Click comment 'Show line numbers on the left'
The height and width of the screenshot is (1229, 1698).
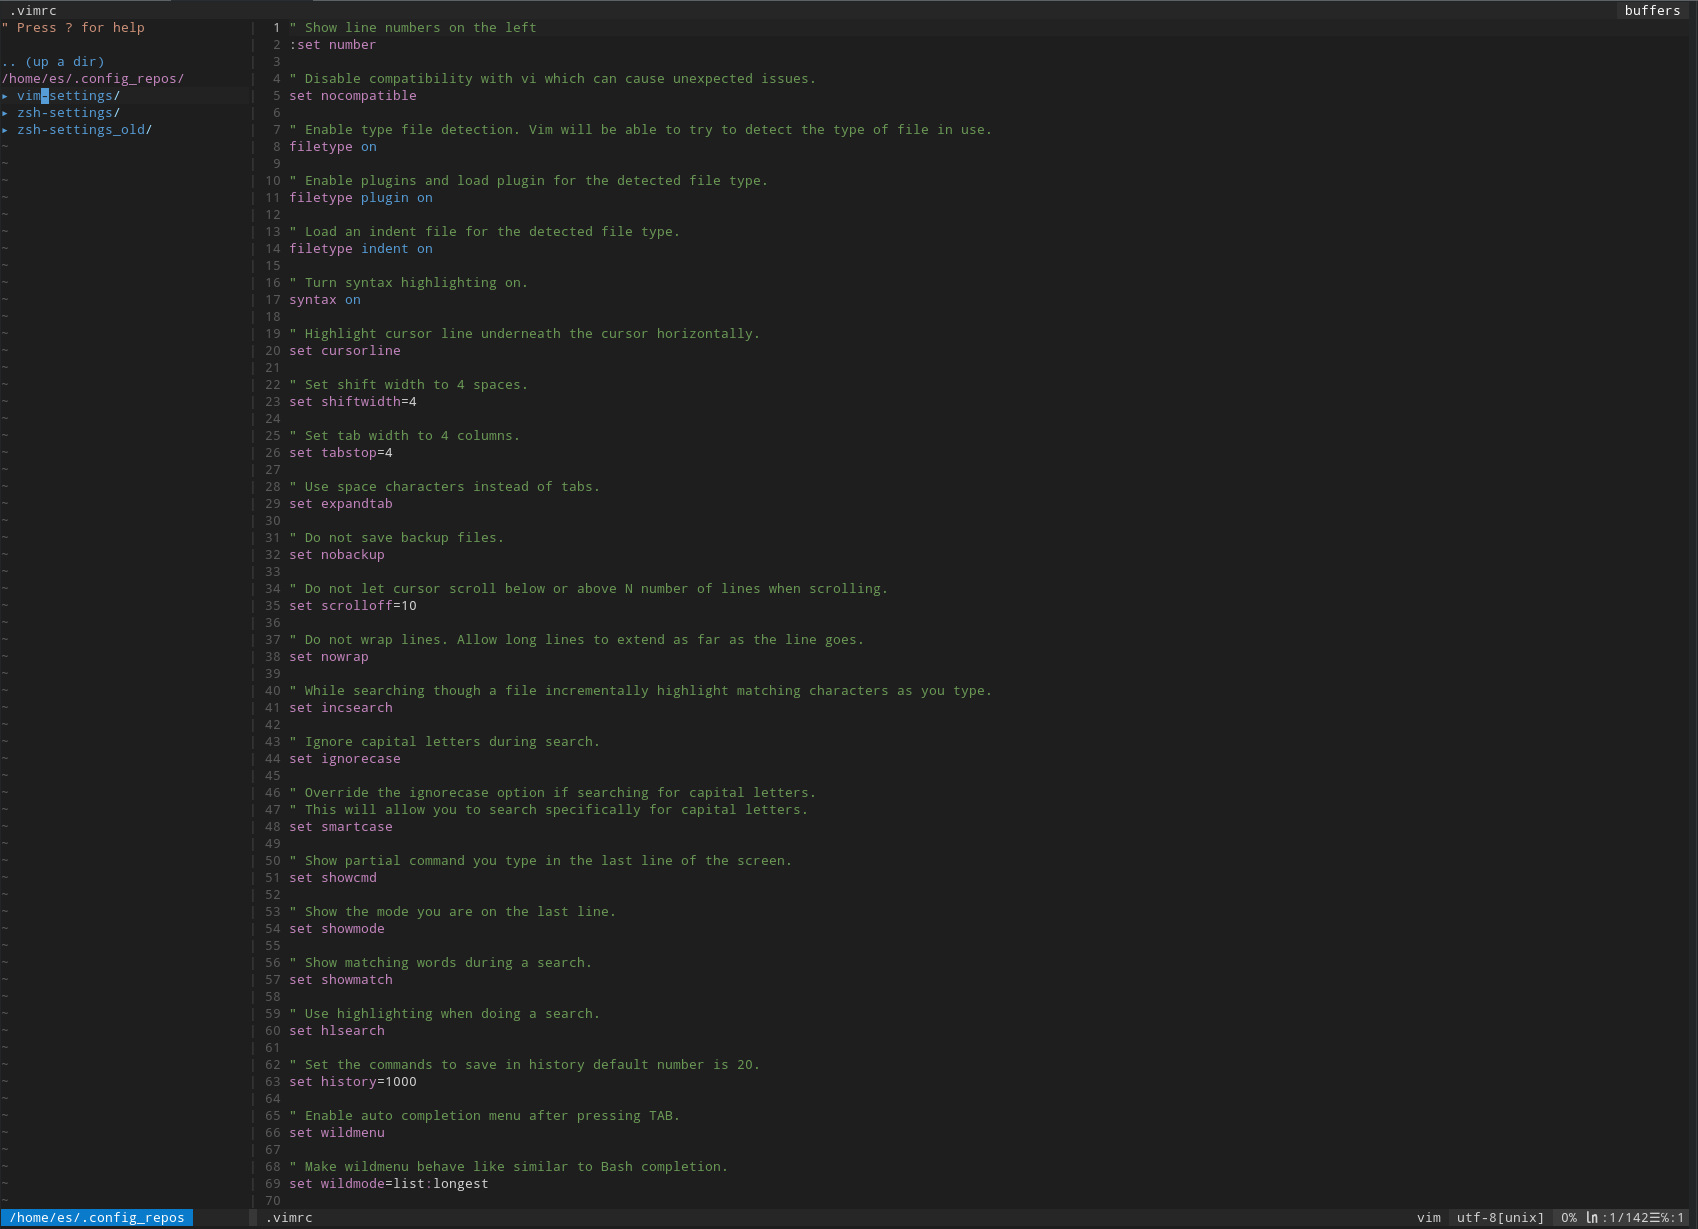[x=413, y=28]
